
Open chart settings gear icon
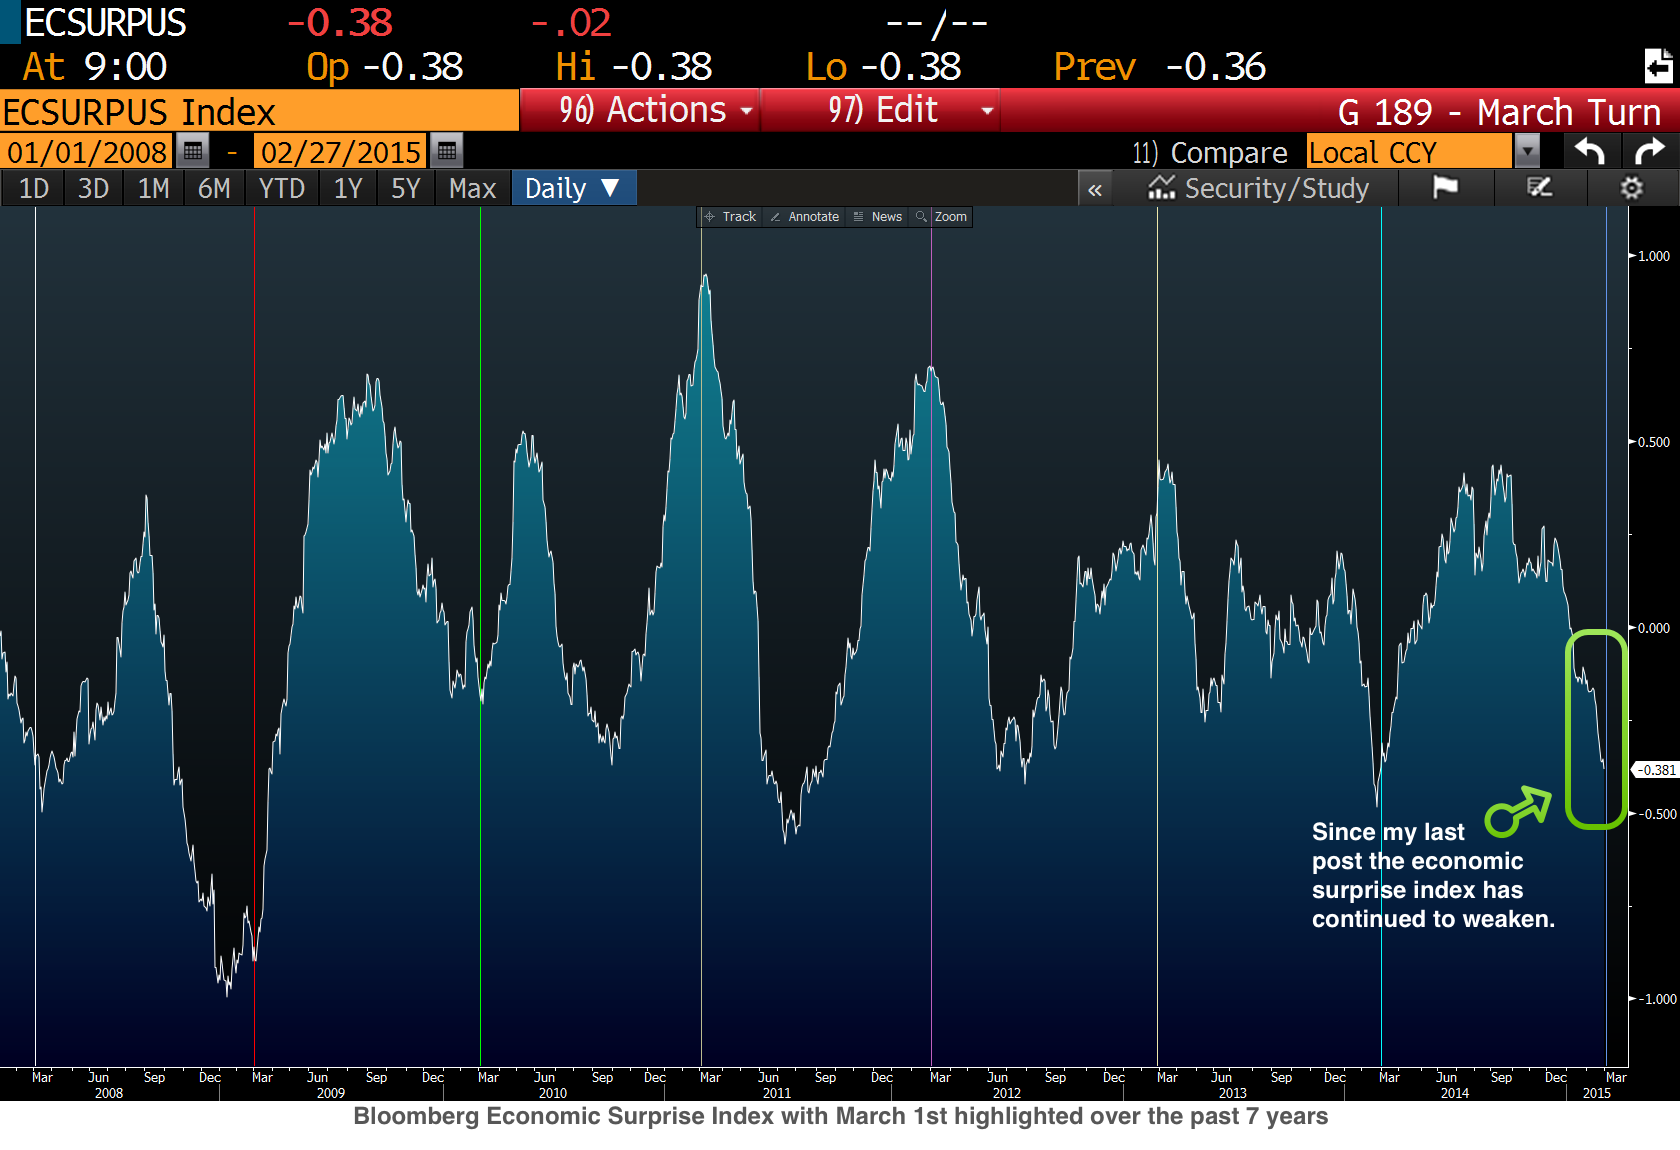1631,188
